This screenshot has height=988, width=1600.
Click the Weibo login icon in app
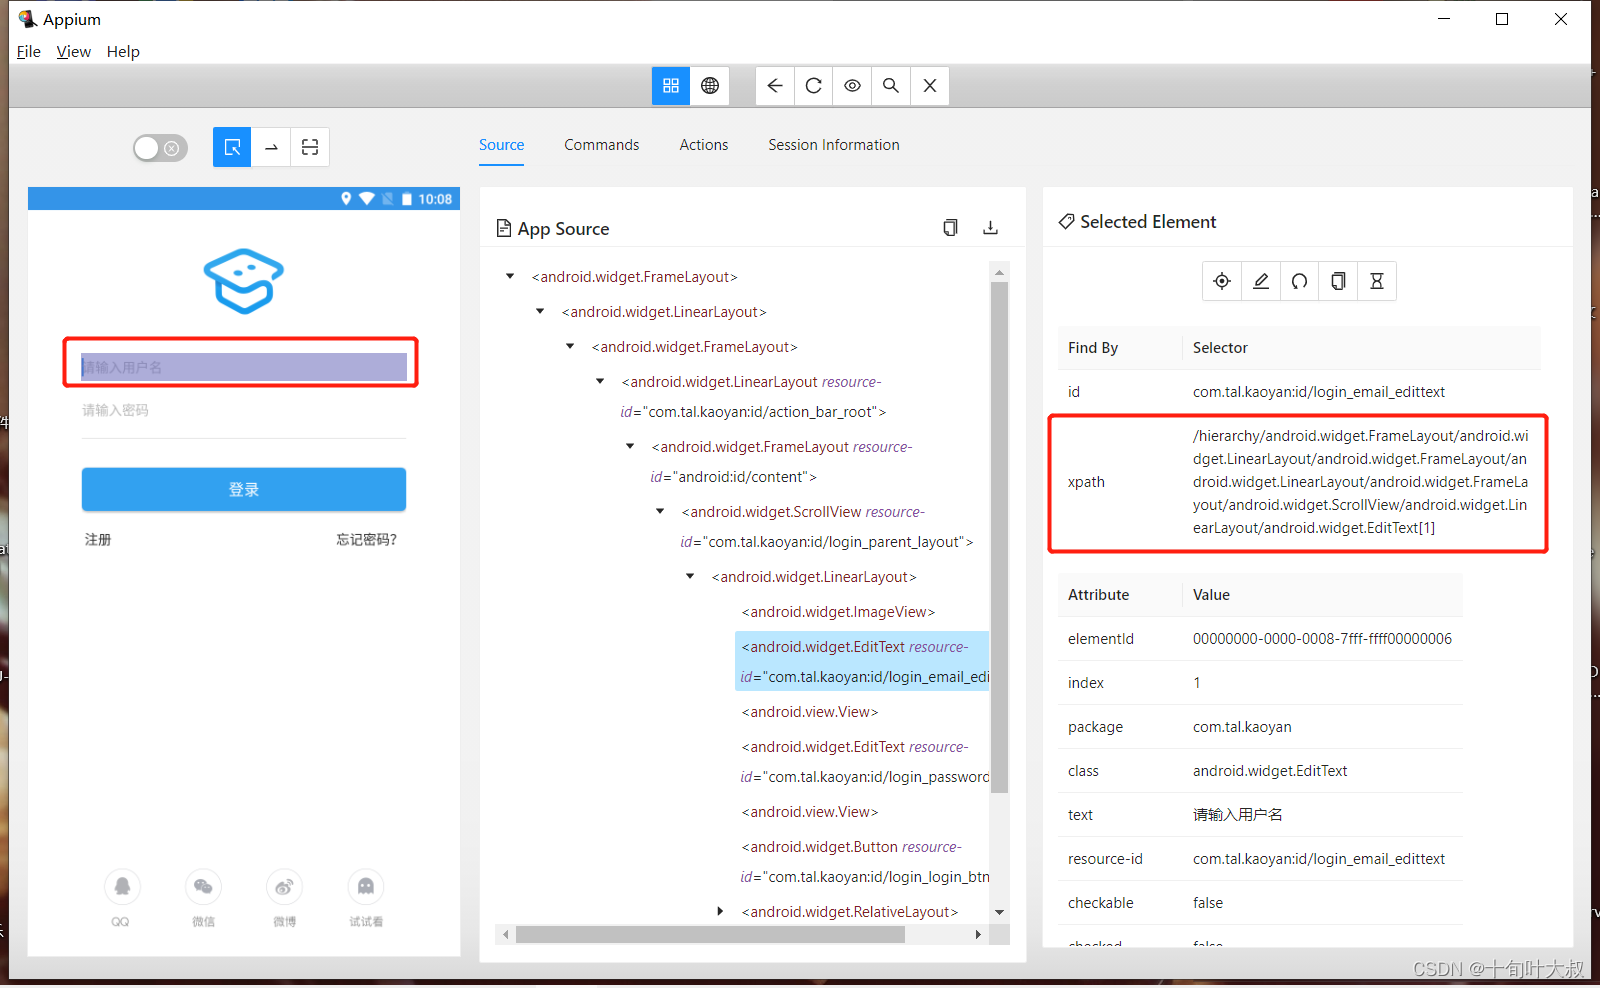284,887
